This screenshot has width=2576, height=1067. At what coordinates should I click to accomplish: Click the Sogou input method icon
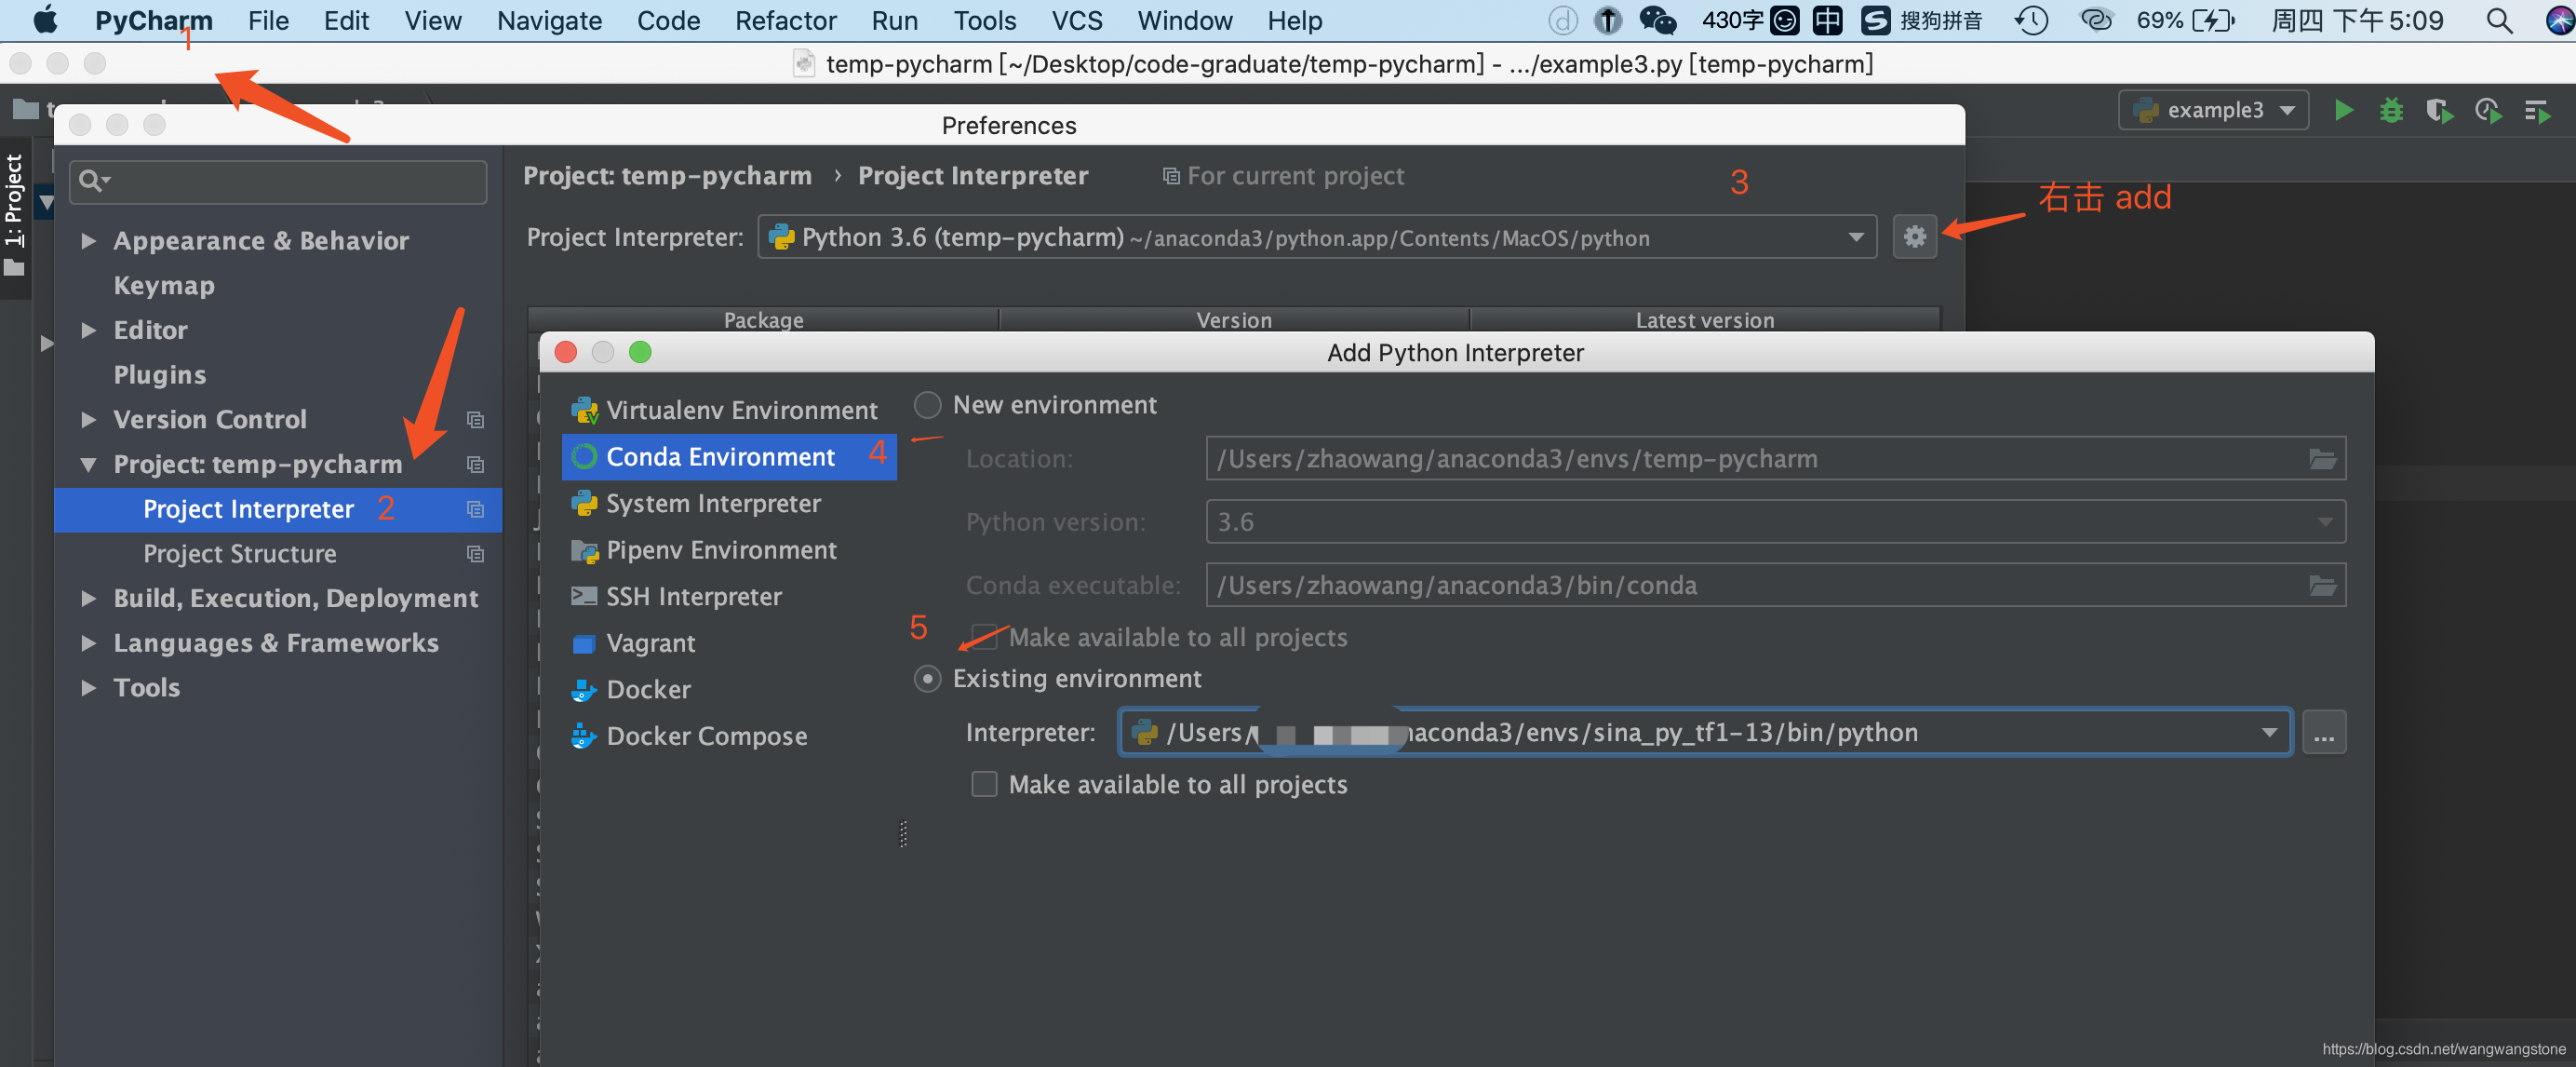tap(1876, 20)
